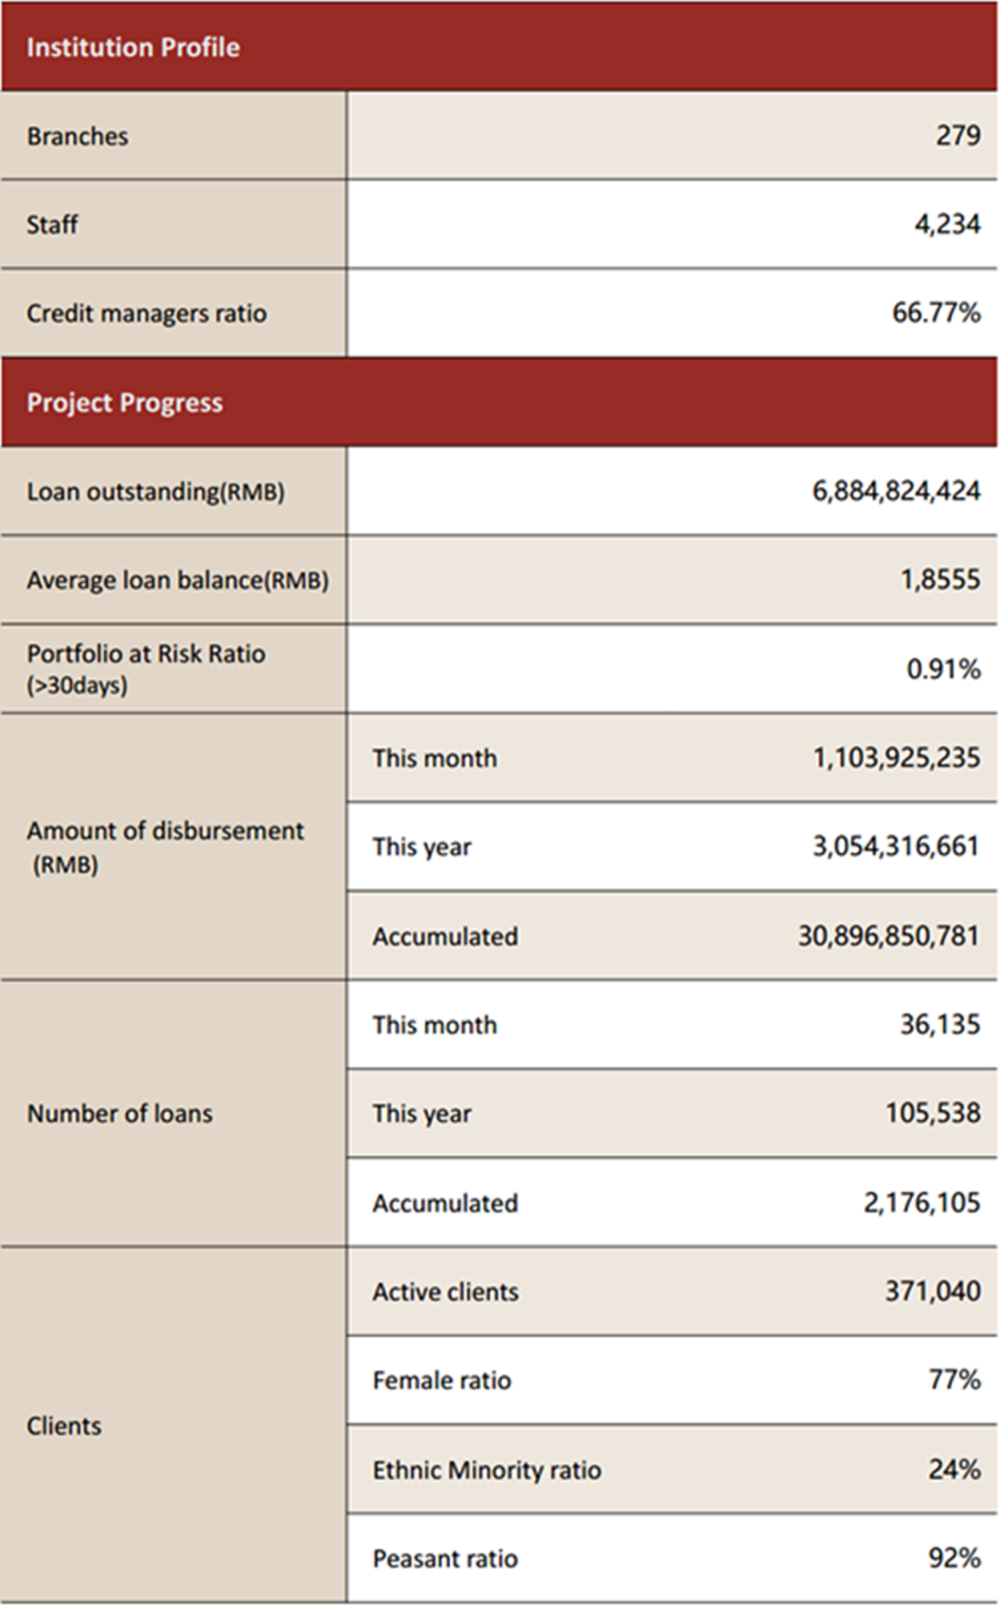Select the Average loan balance(RMB) label
The width and height of the screenshot is (1000, 1606).
177,580
